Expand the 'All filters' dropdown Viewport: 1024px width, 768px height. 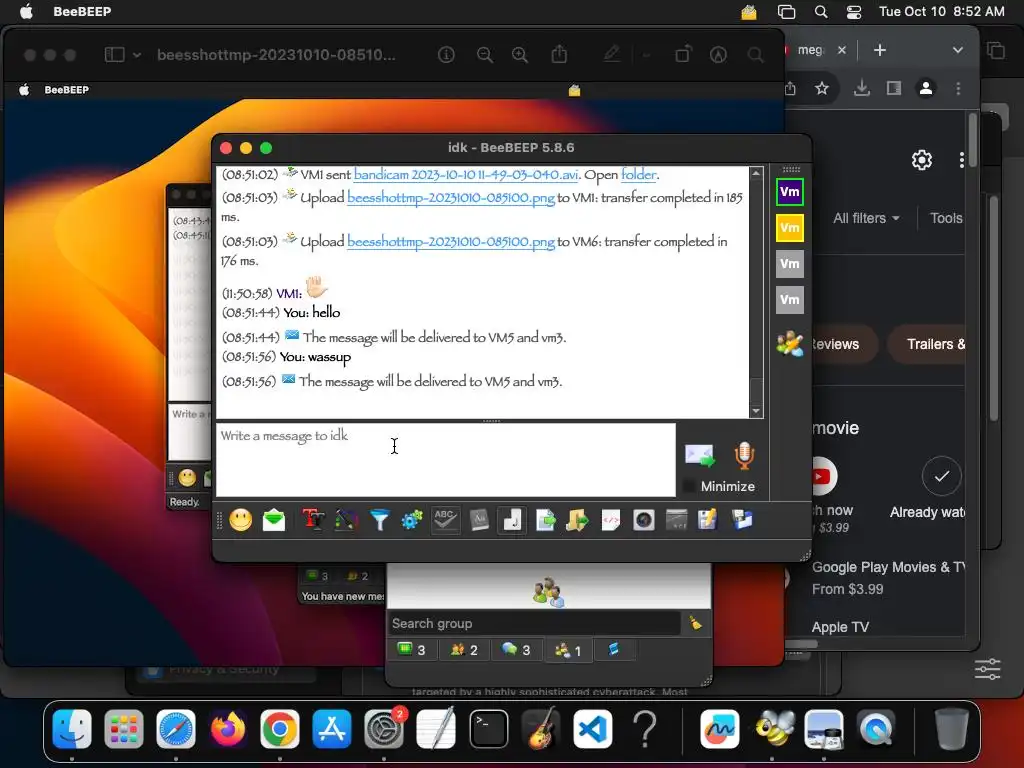[866, 218]
